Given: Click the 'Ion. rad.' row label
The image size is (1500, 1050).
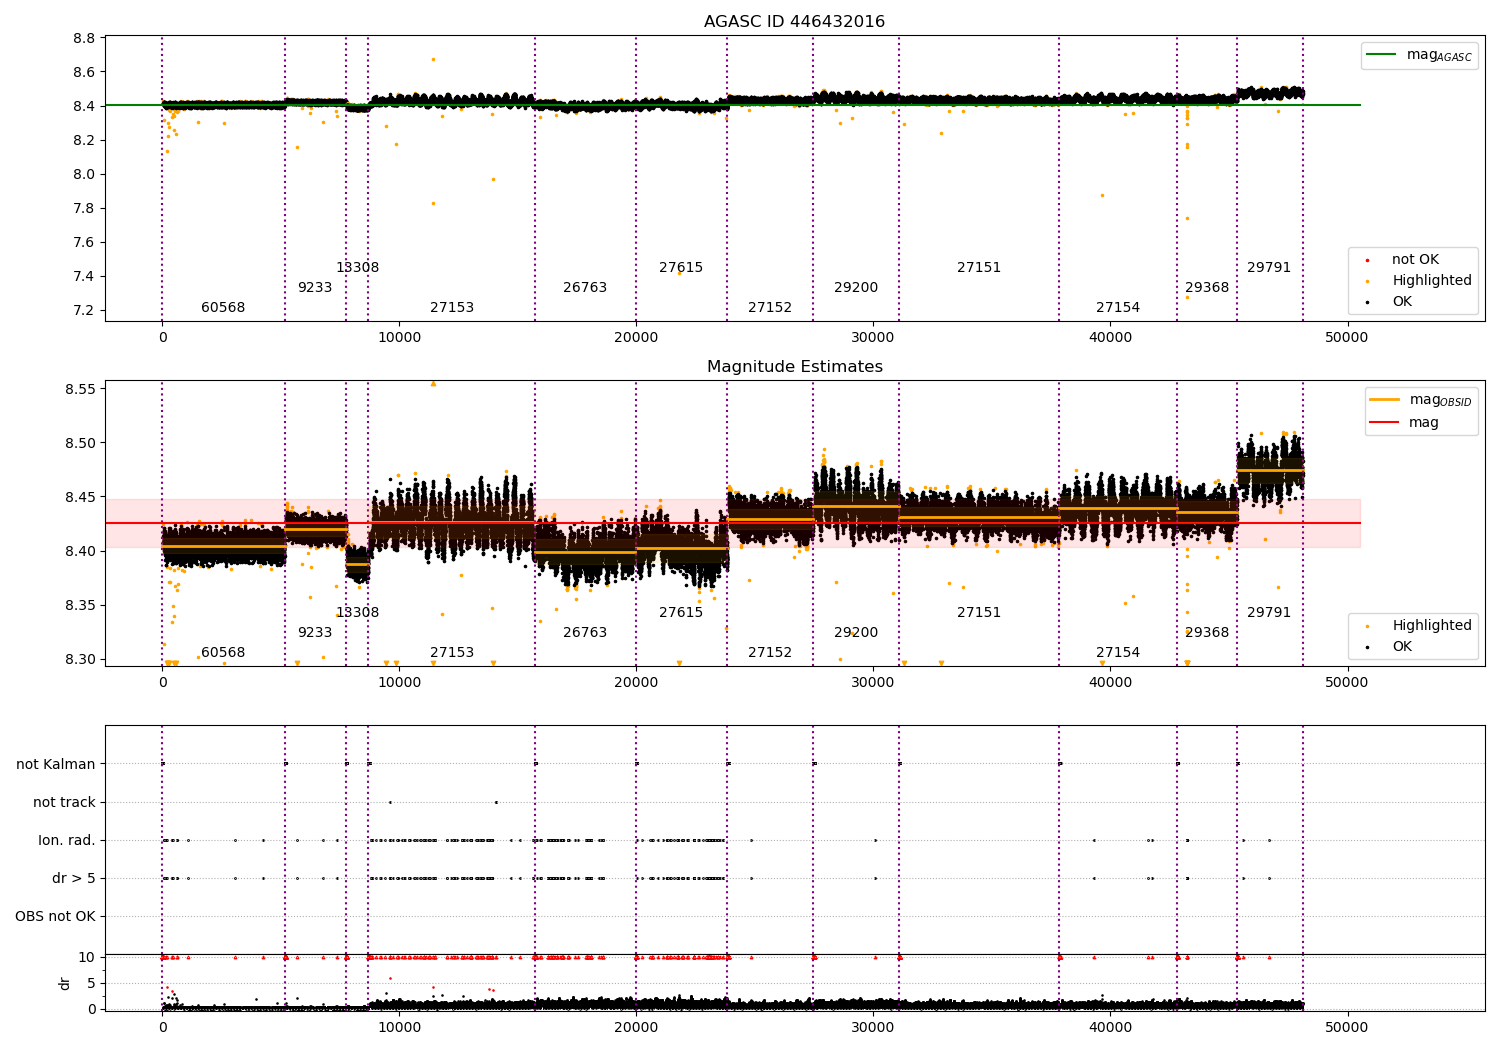Looking at the screenshot, I should point(67,840).
